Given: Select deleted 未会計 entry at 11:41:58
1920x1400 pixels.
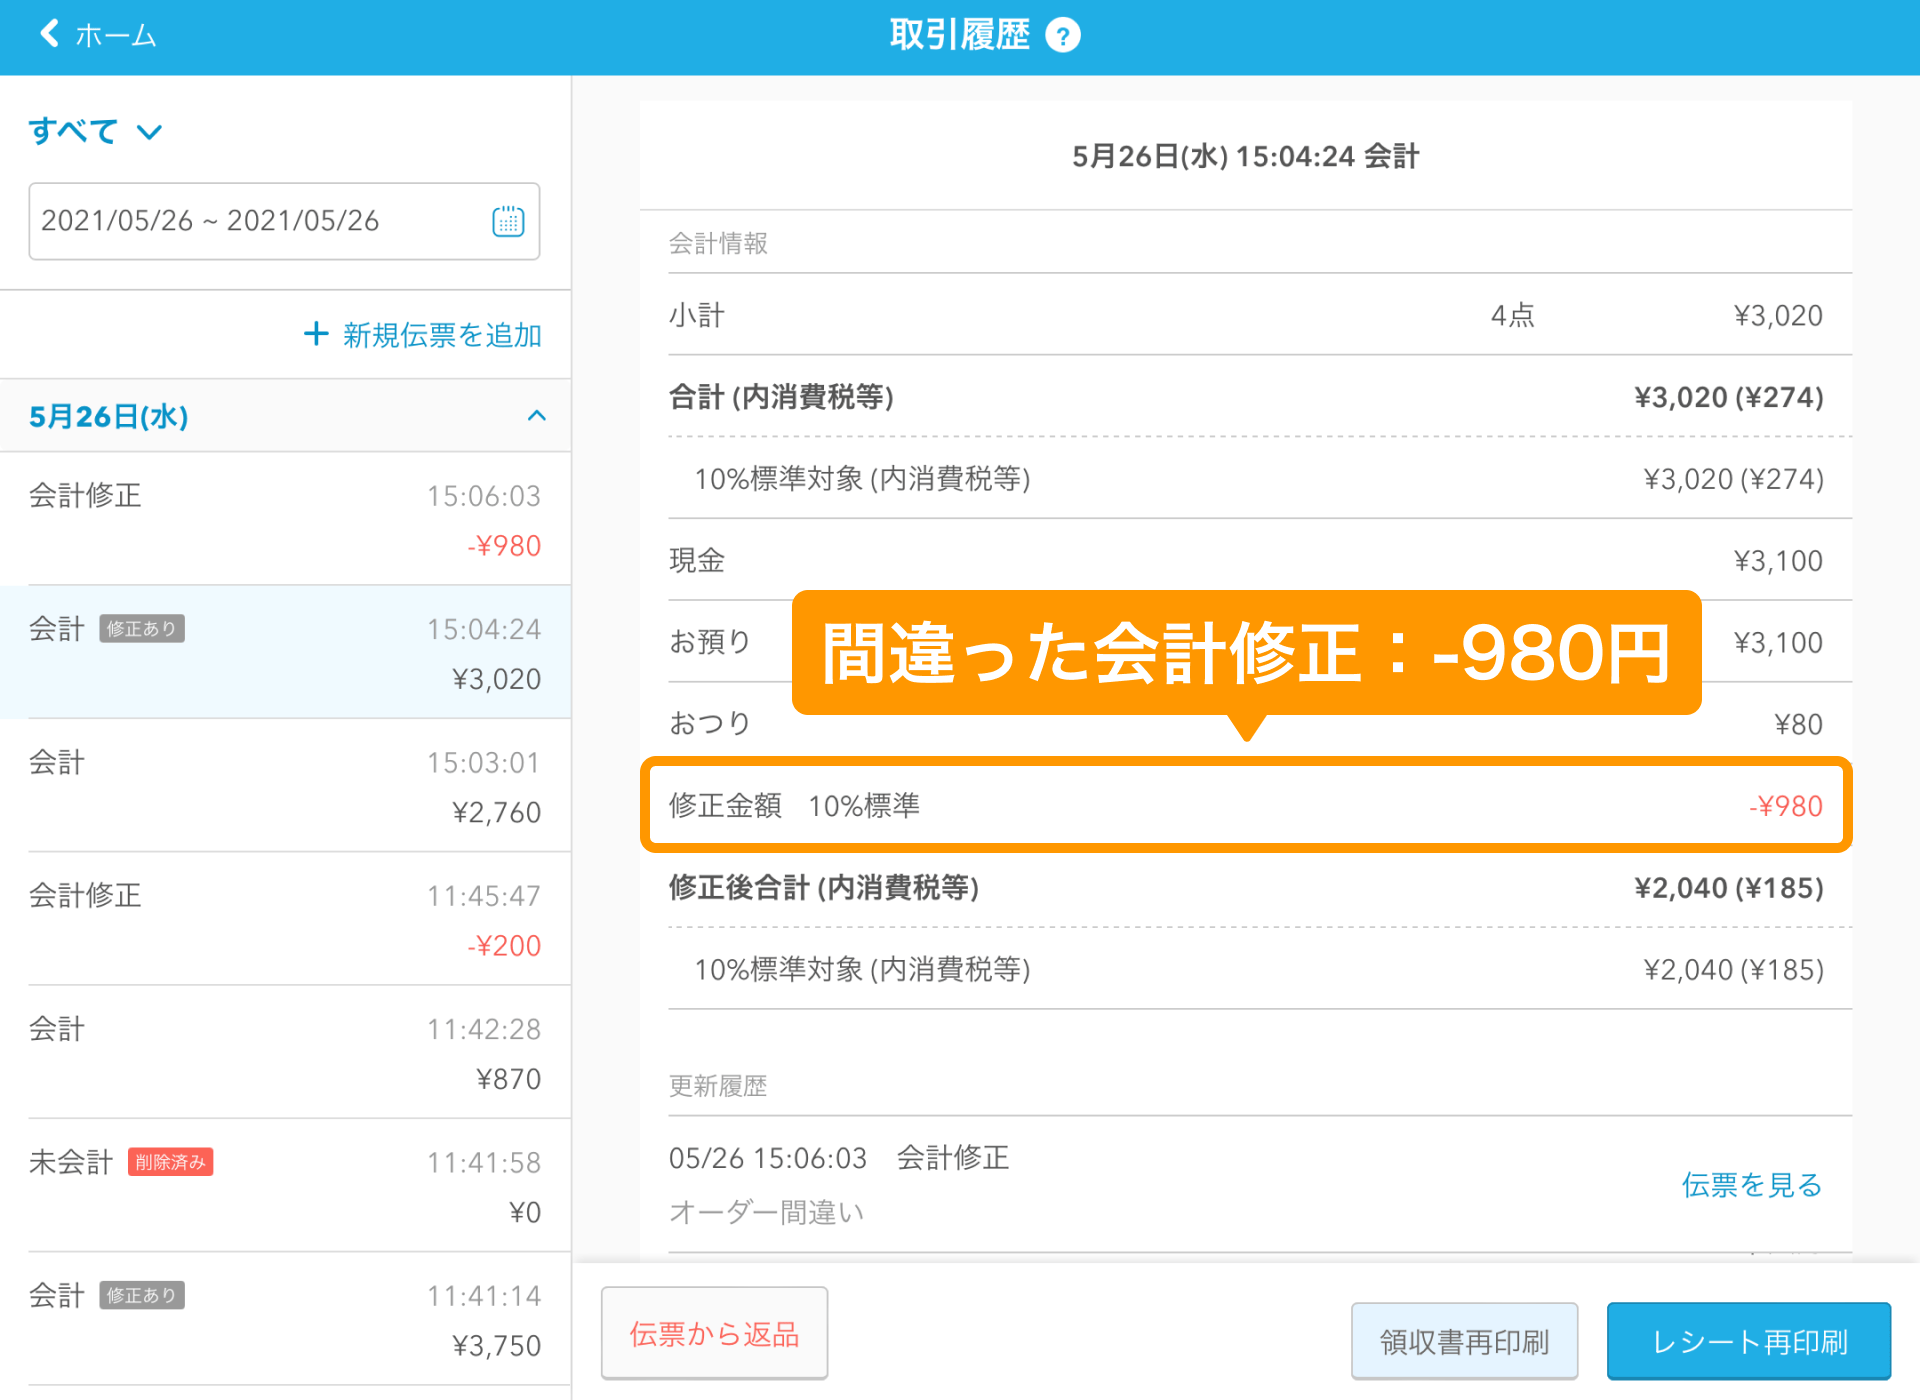Looking at the screenshot, I should (x=285, y=1186).
